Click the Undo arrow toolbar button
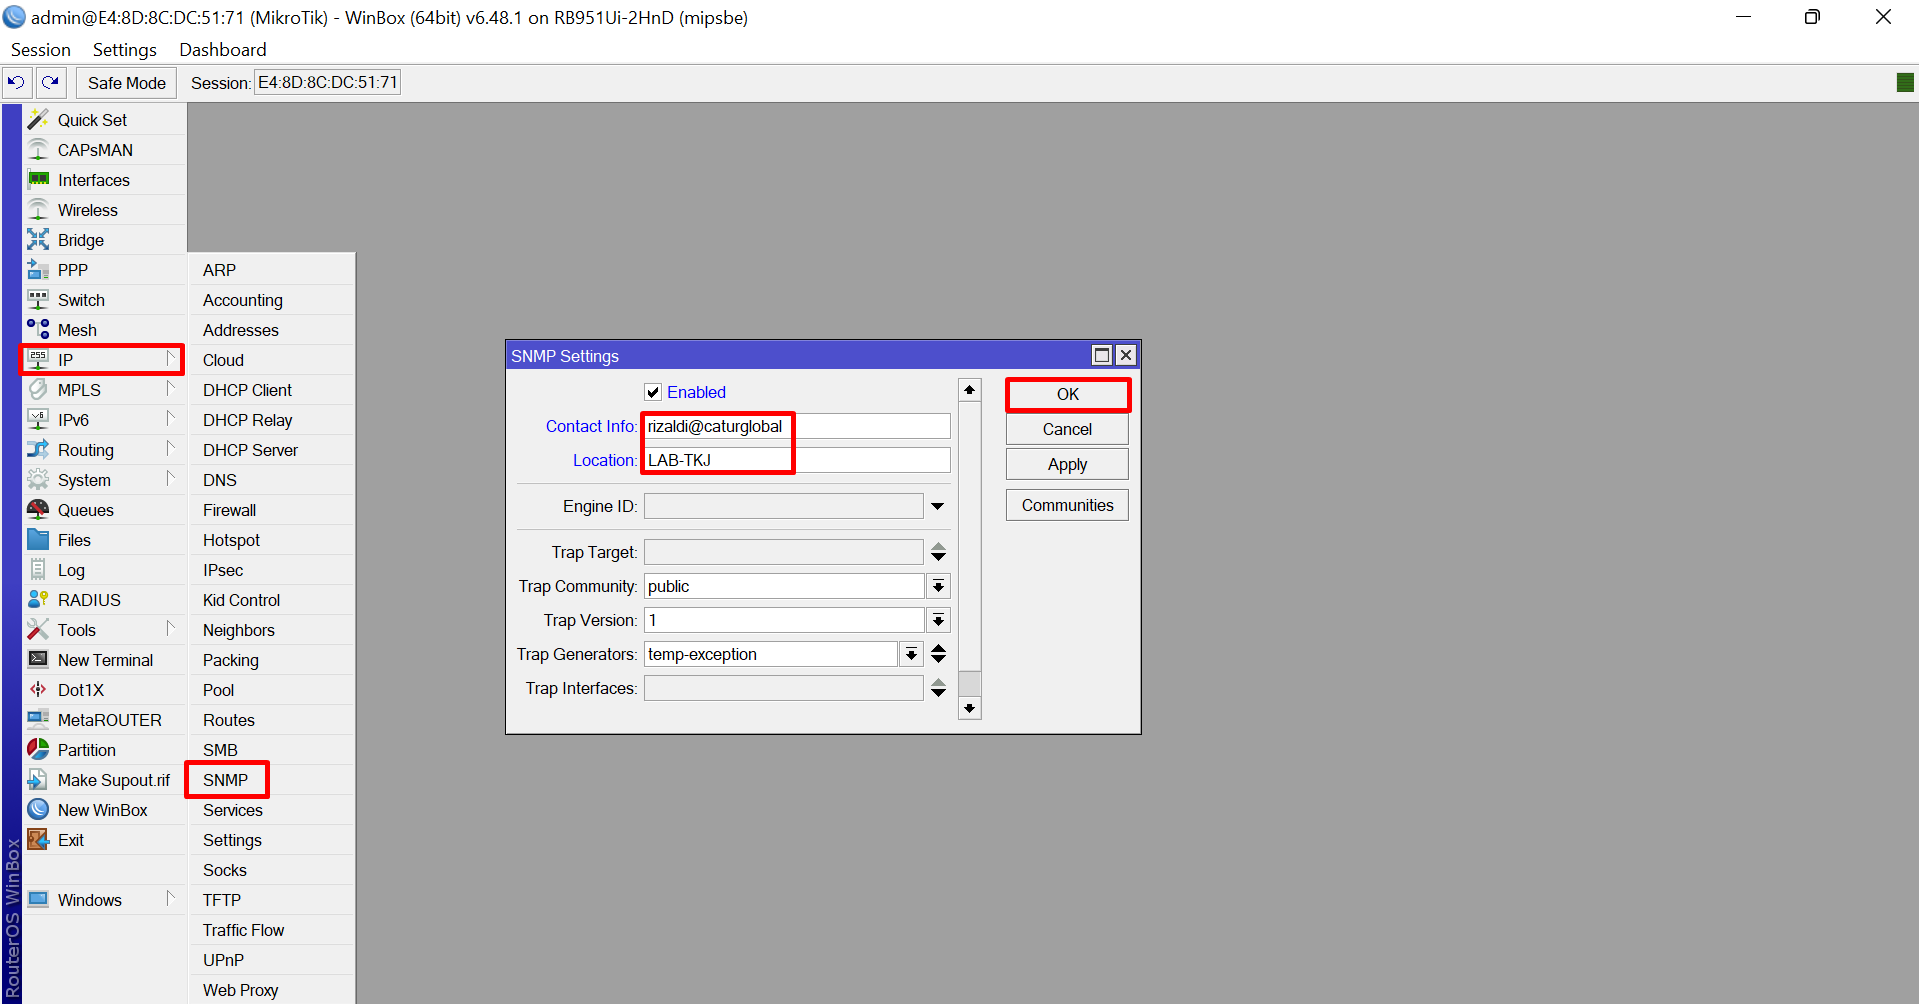The image size is (1919, 1004). [17, 83]
